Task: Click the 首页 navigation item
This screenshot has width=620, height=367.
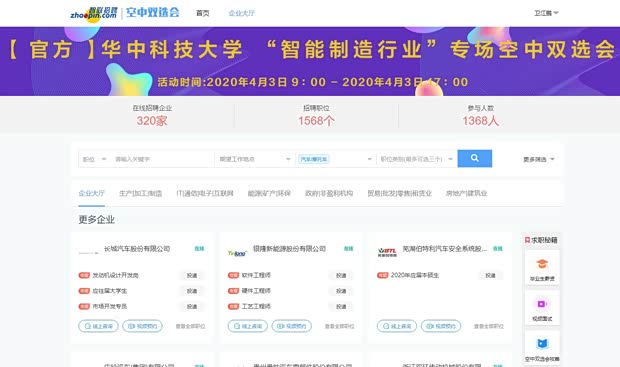Action: click(x=202, y=13)
